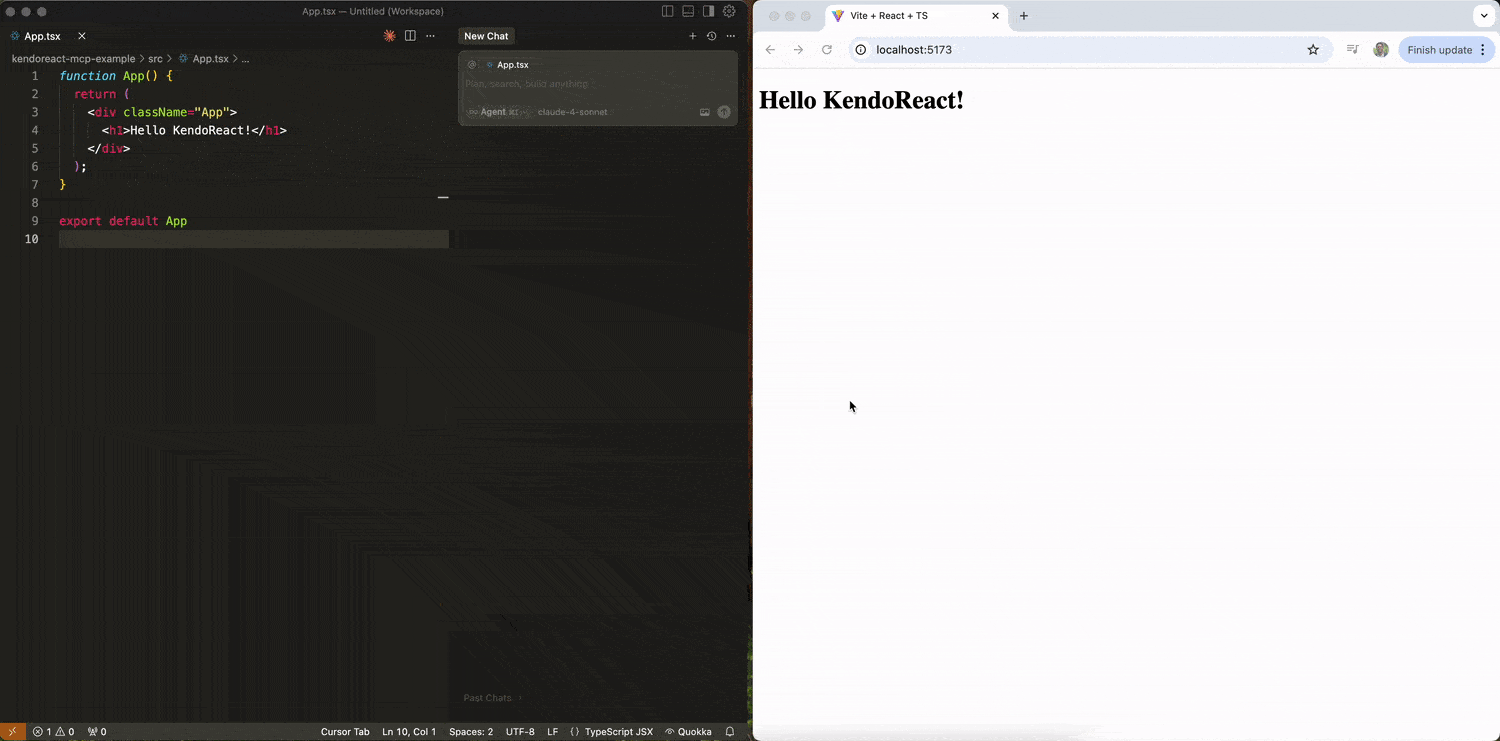Select the App.tsx editor tab
The width and height of the screenshot is (1500, 741).
(42, 36)
